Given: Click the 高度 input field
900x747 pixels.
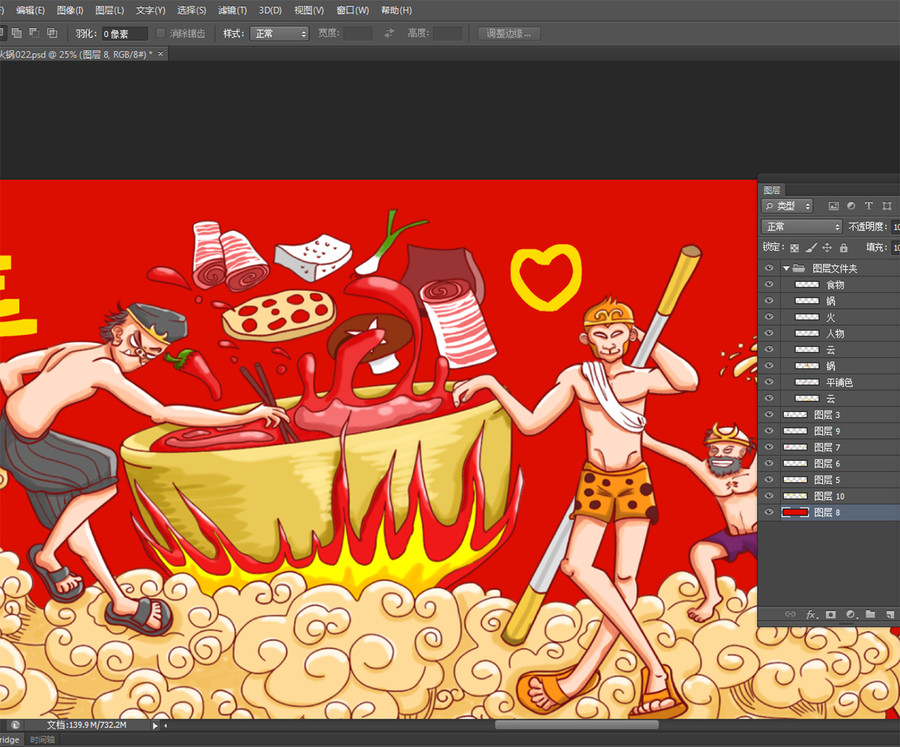Looking at the screenshot, I should click(x=447, y=34).
